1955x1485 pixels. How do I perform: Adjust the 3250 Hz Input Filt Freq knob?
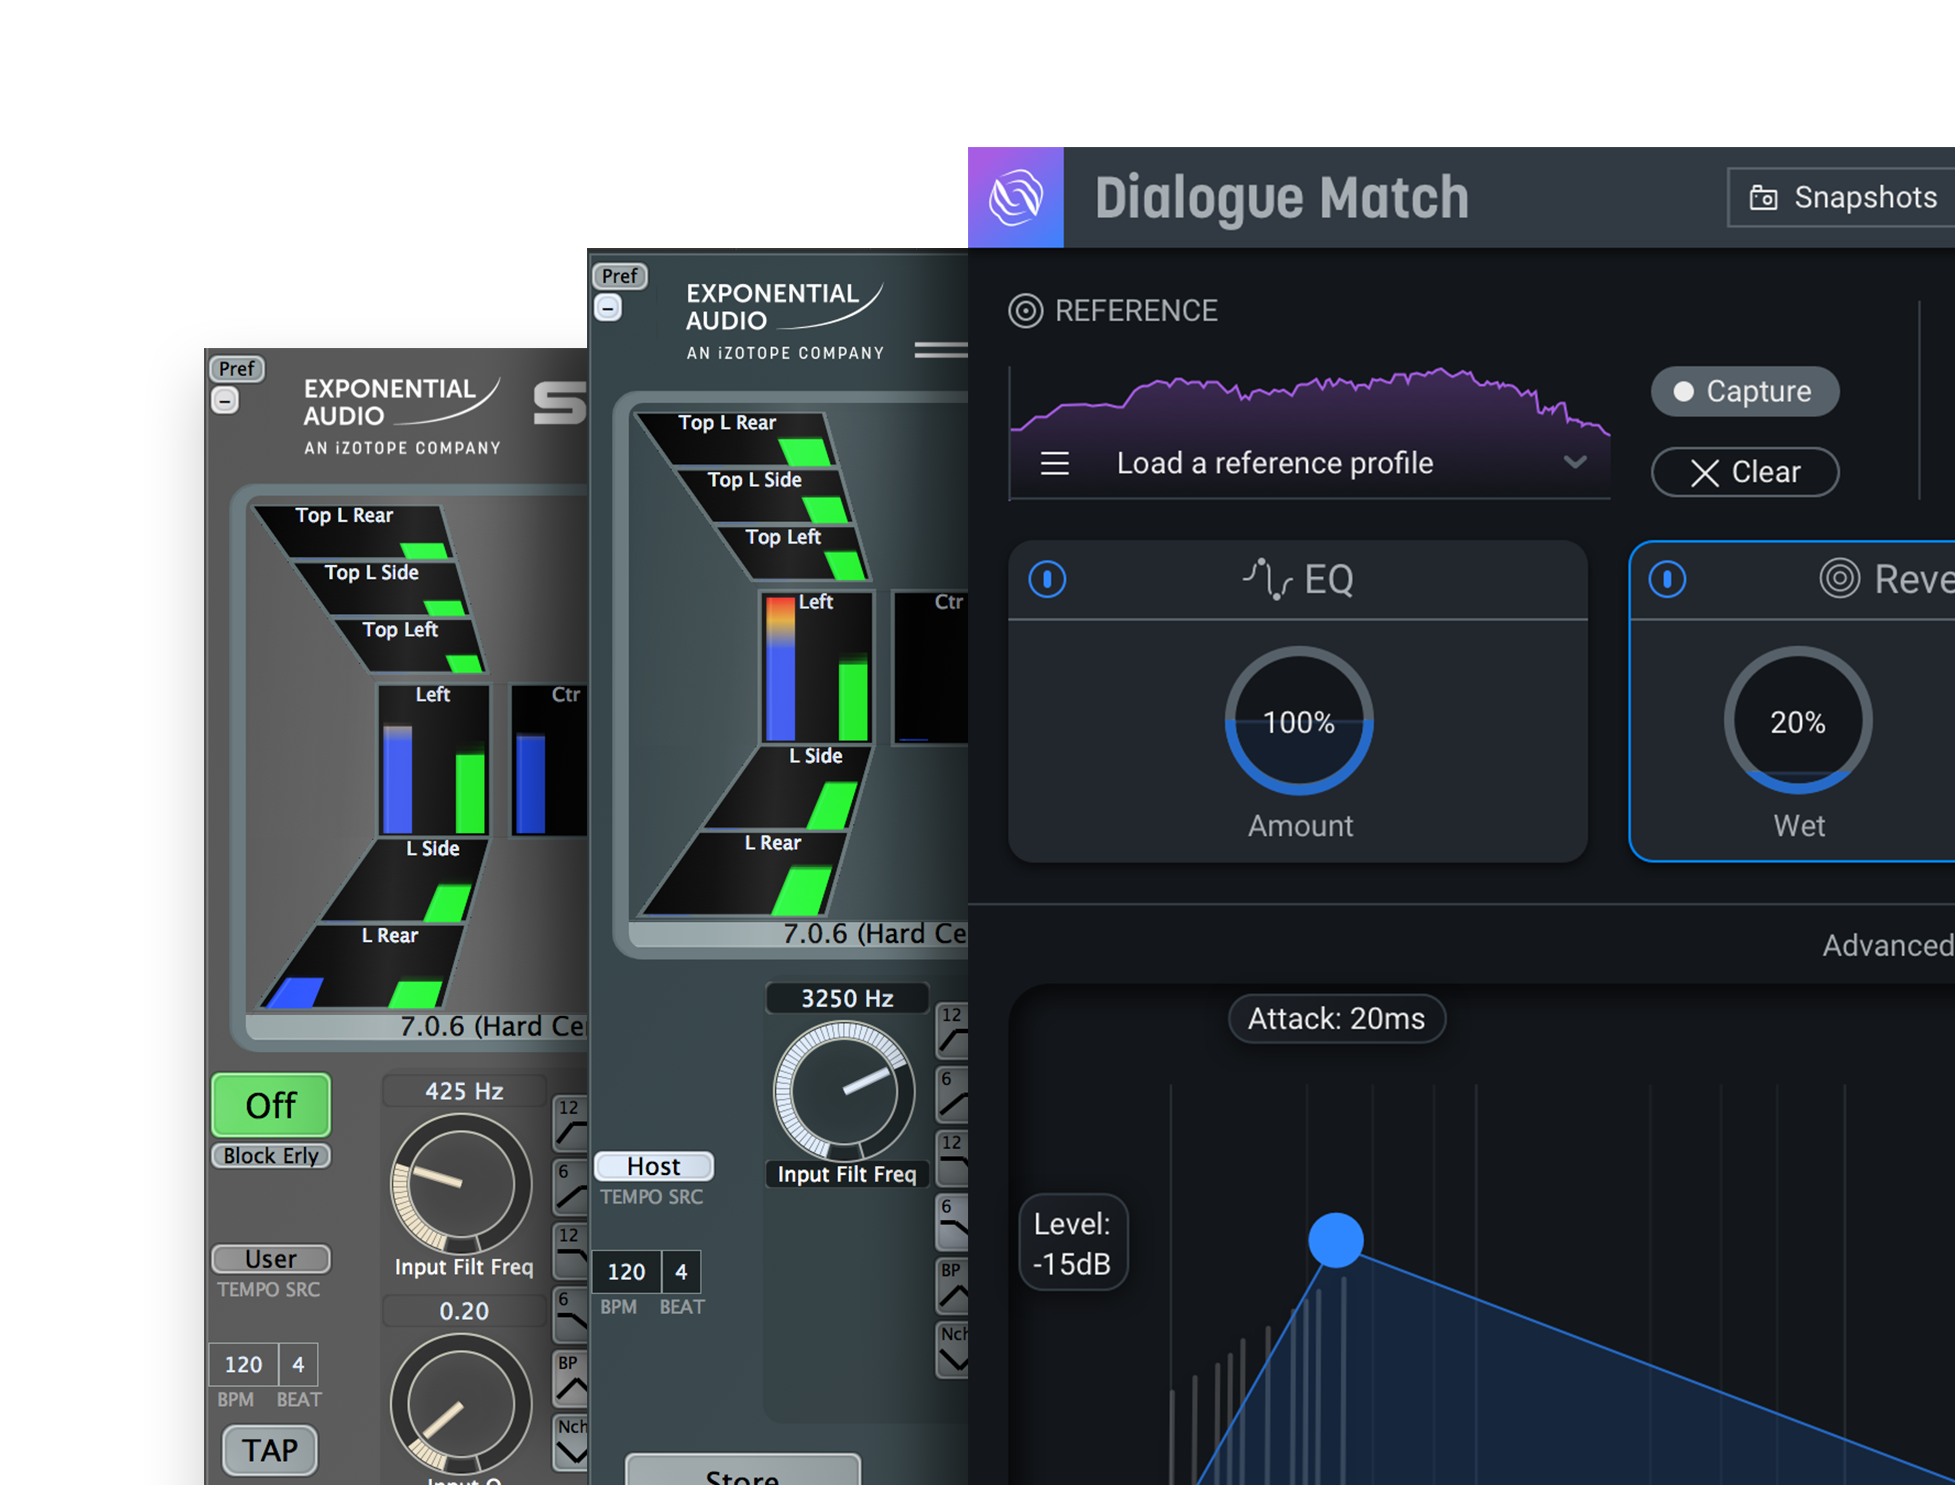coord(844,1092)
